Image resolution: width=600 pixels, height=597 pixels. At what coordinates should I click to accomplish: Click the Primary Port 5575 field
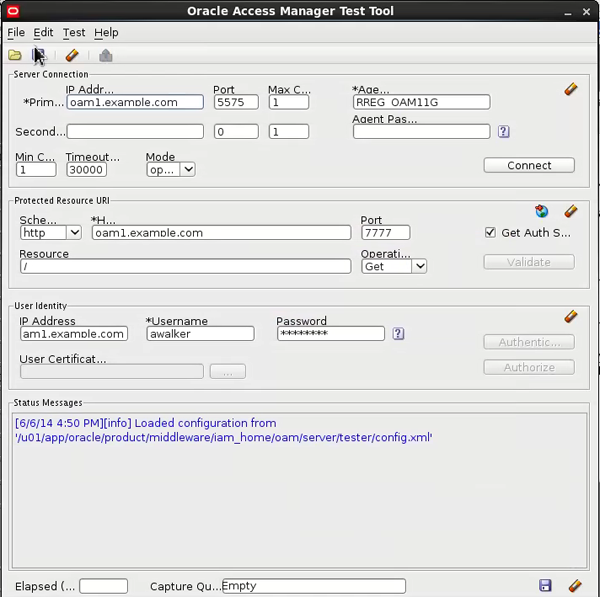coord(236,102)
